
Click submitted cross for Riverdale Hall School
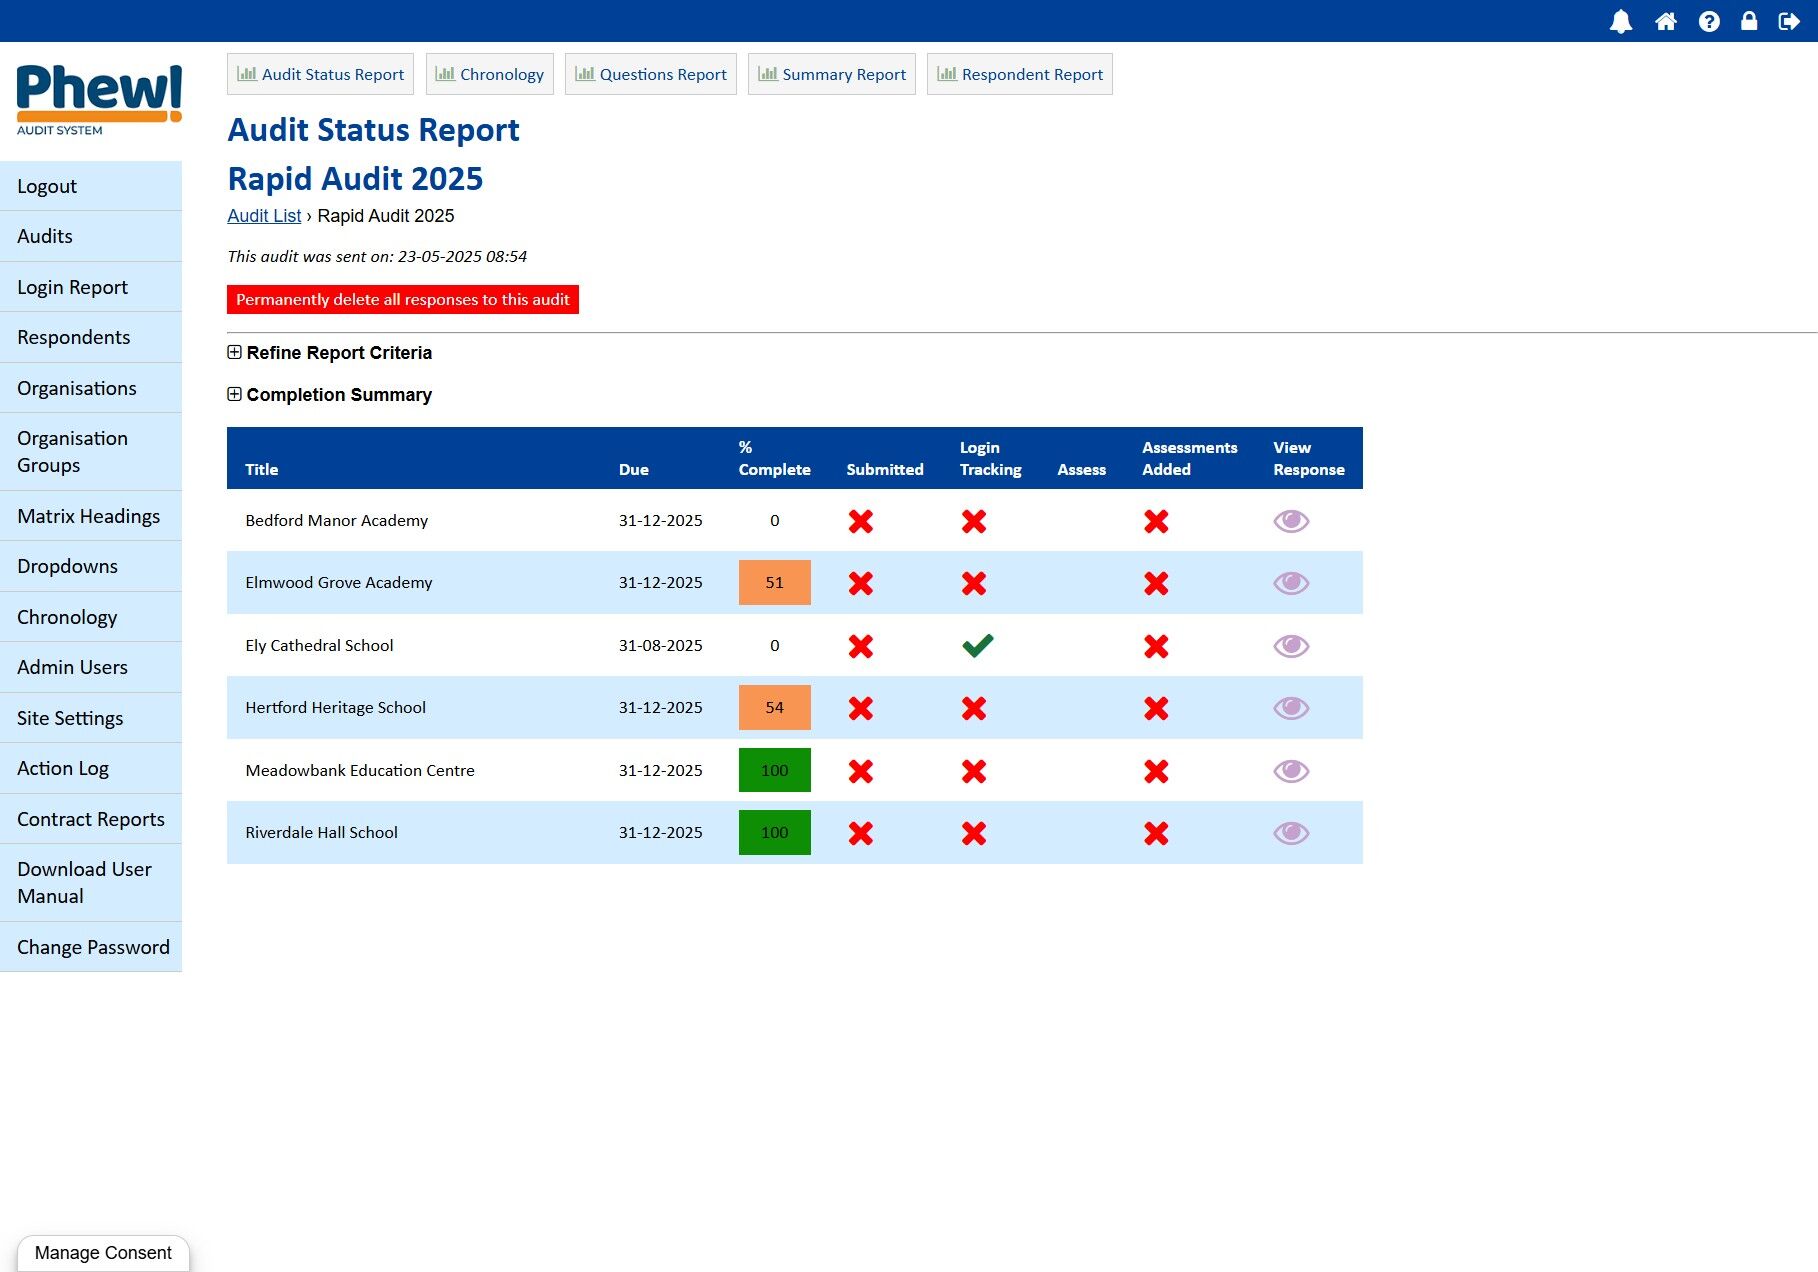coord(860,833)
